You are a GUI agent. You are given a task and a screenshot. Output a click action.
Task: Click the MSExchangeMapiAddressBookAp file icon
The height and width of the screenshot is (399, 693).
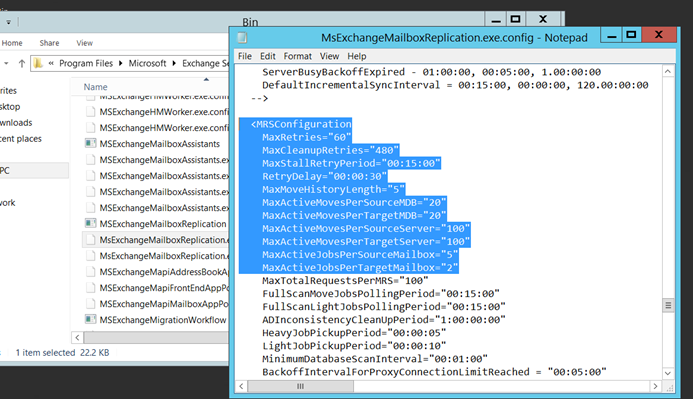coord(90,272)
